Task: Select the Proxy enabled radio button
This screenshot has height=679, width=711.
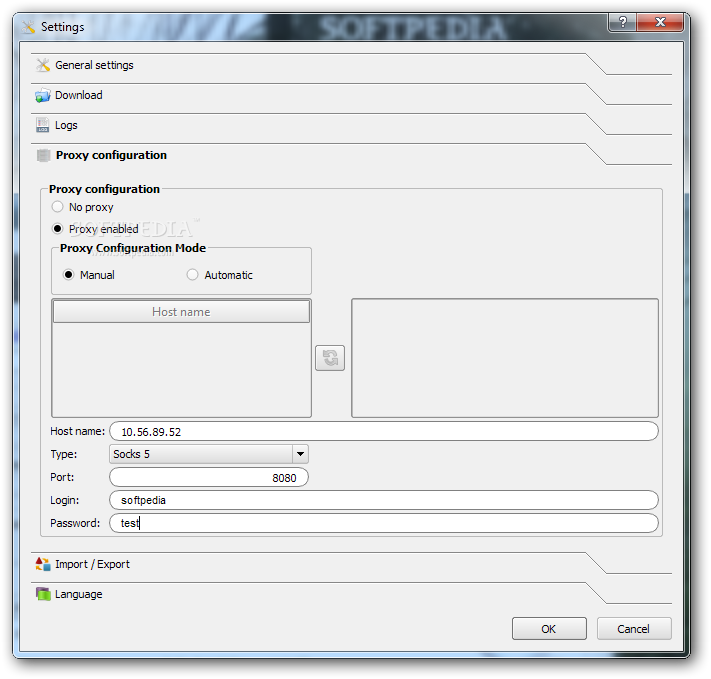Action: (x=57, y=229)
